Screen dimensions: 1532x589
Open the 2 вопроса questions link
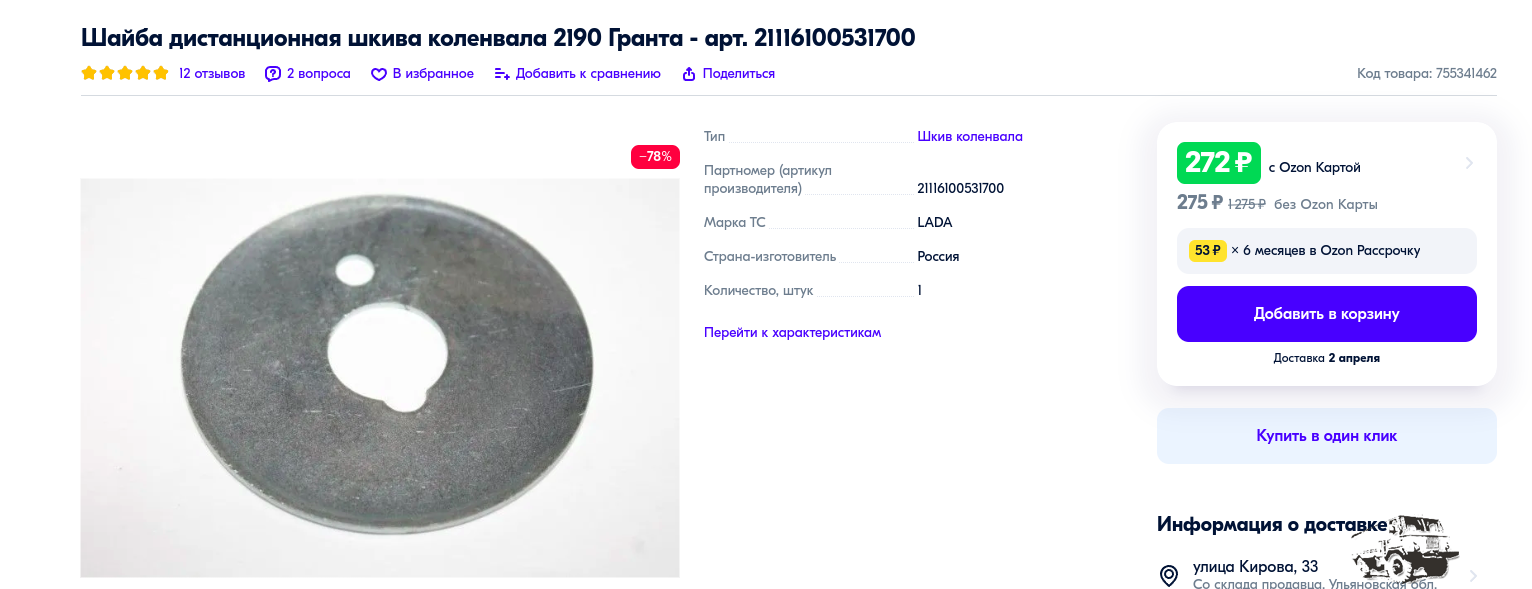[x=319, y=74]
